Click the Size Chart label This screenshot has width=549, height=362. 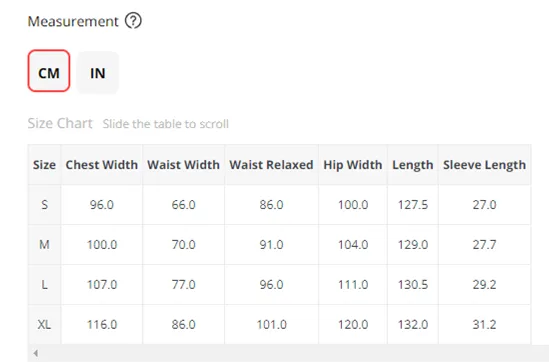60,123
